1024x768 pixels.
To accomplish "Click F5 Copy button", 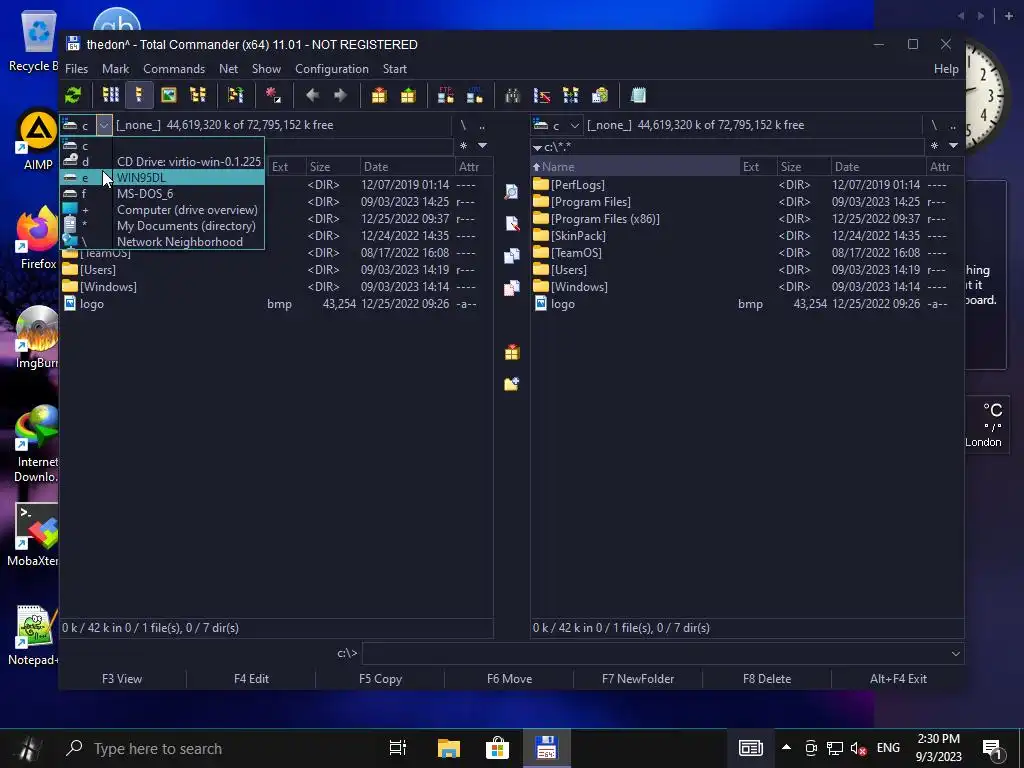I will tap(380, 679).
